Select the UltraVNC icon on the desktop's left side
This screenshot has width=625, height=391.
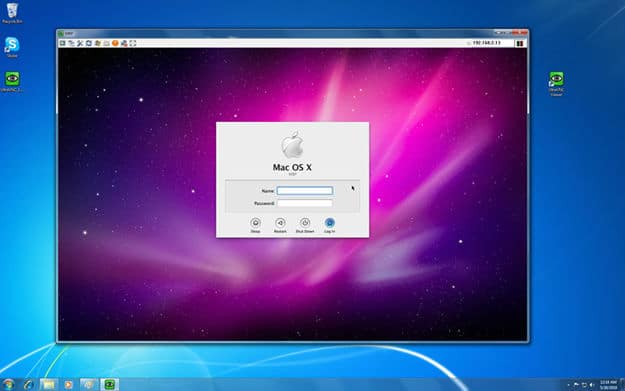(x=12, y=82)
